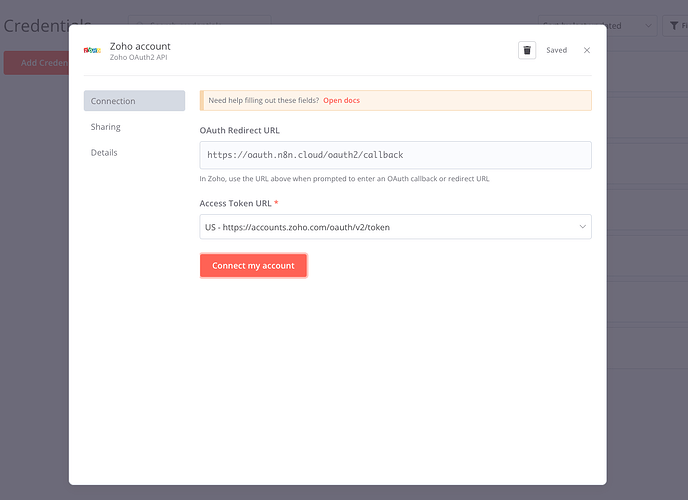Click Add Credential button in background page
Screen dimensions: 688x500
[36, 63]
